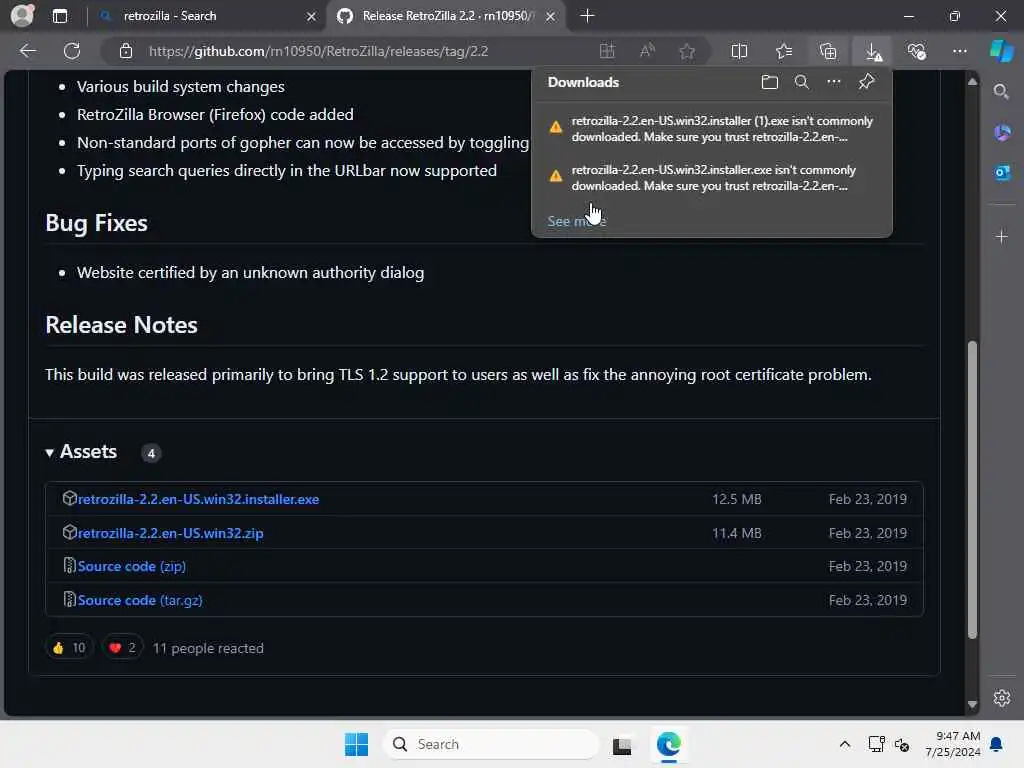The image size is (1024, 768).
Task: Open the network tray icon
Action: (876, 744)
